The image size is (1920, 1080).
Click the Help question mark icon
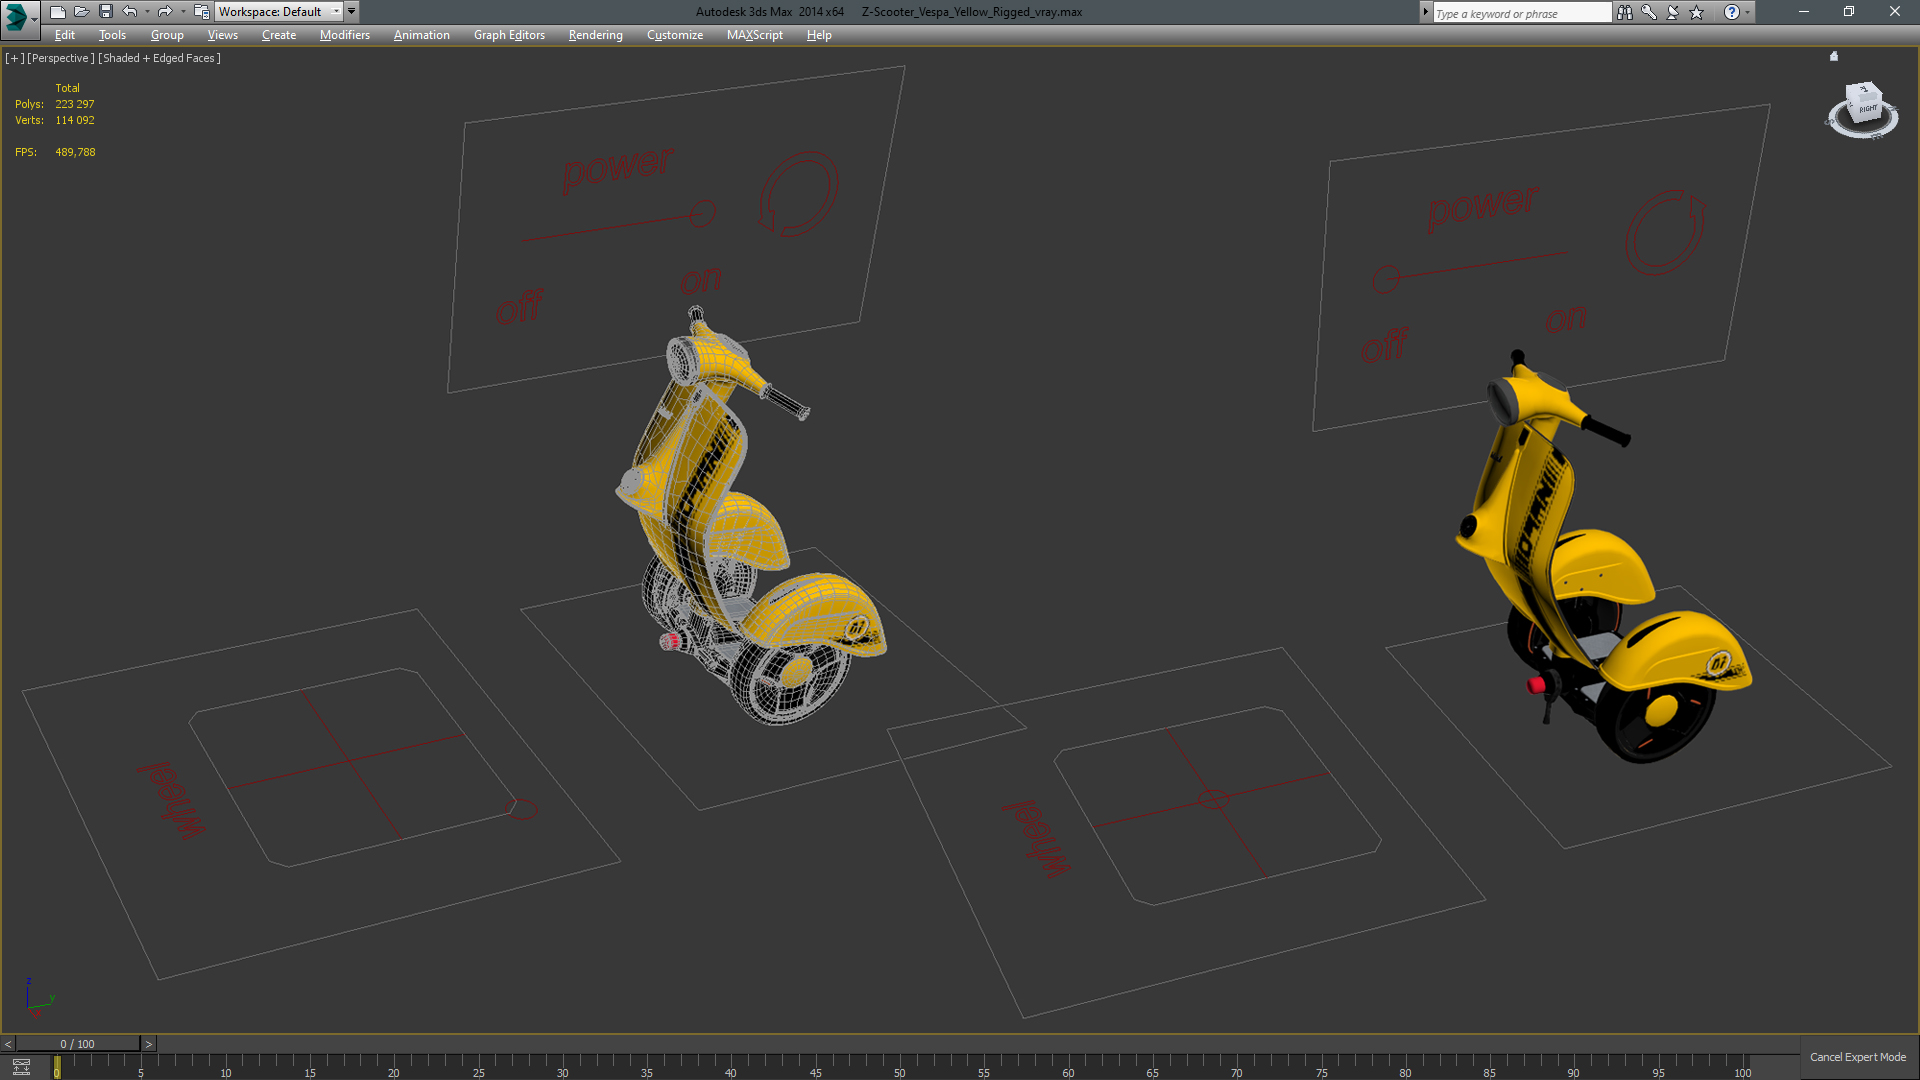point(1731,12)
